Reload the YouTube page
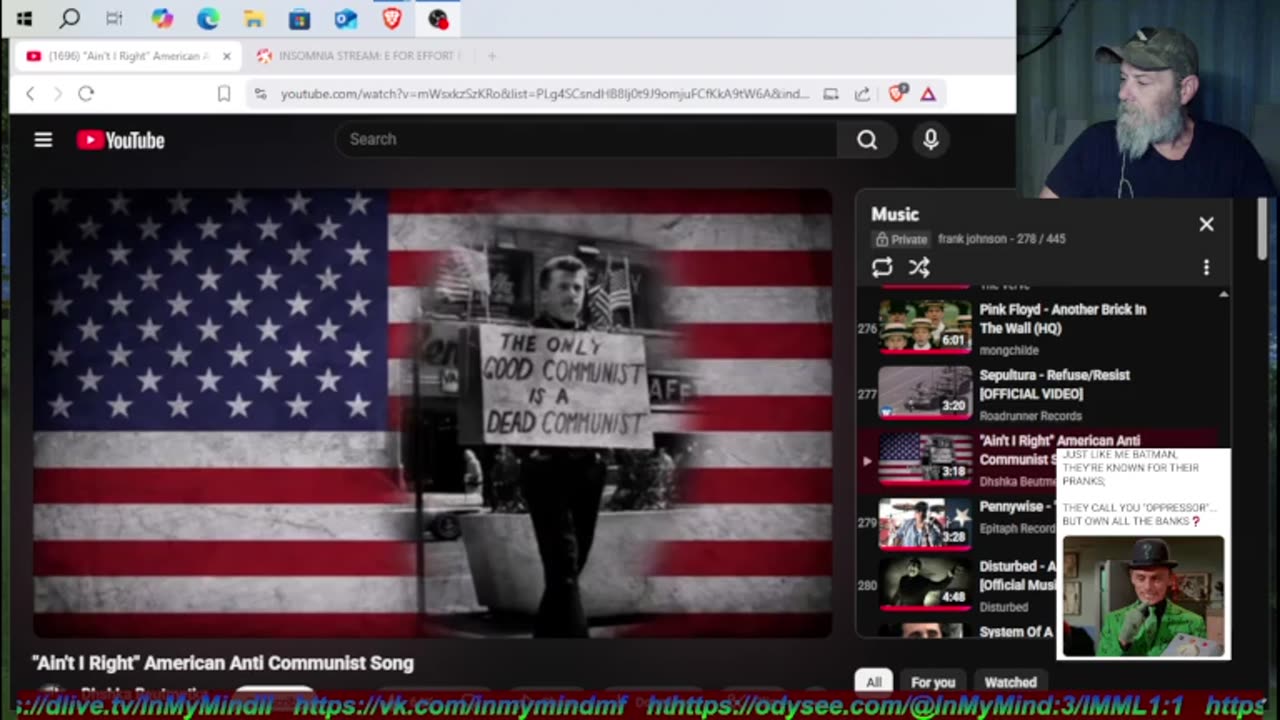 (86, 94)
